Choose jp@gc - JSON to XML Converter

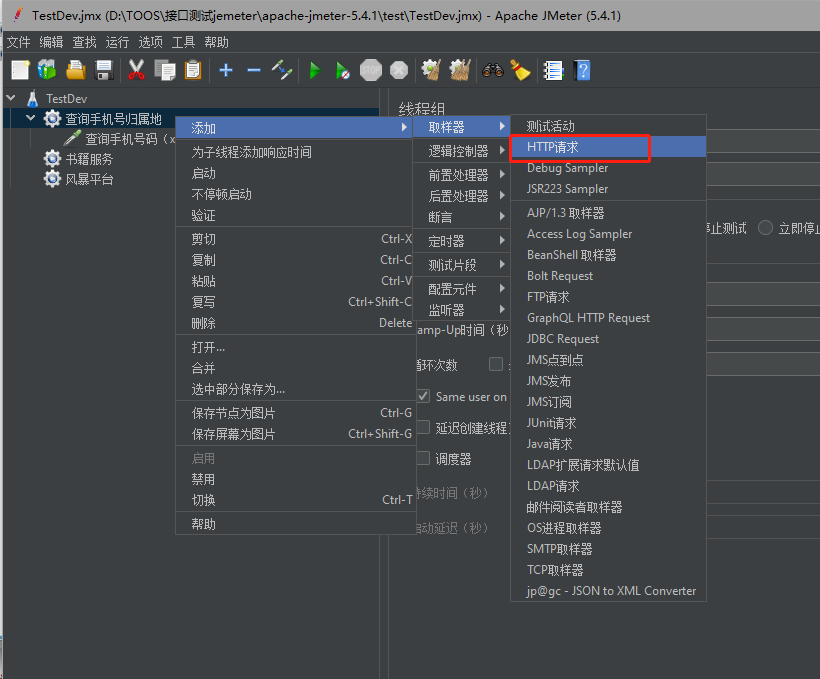pyautogui.click(x=609, y=591)
